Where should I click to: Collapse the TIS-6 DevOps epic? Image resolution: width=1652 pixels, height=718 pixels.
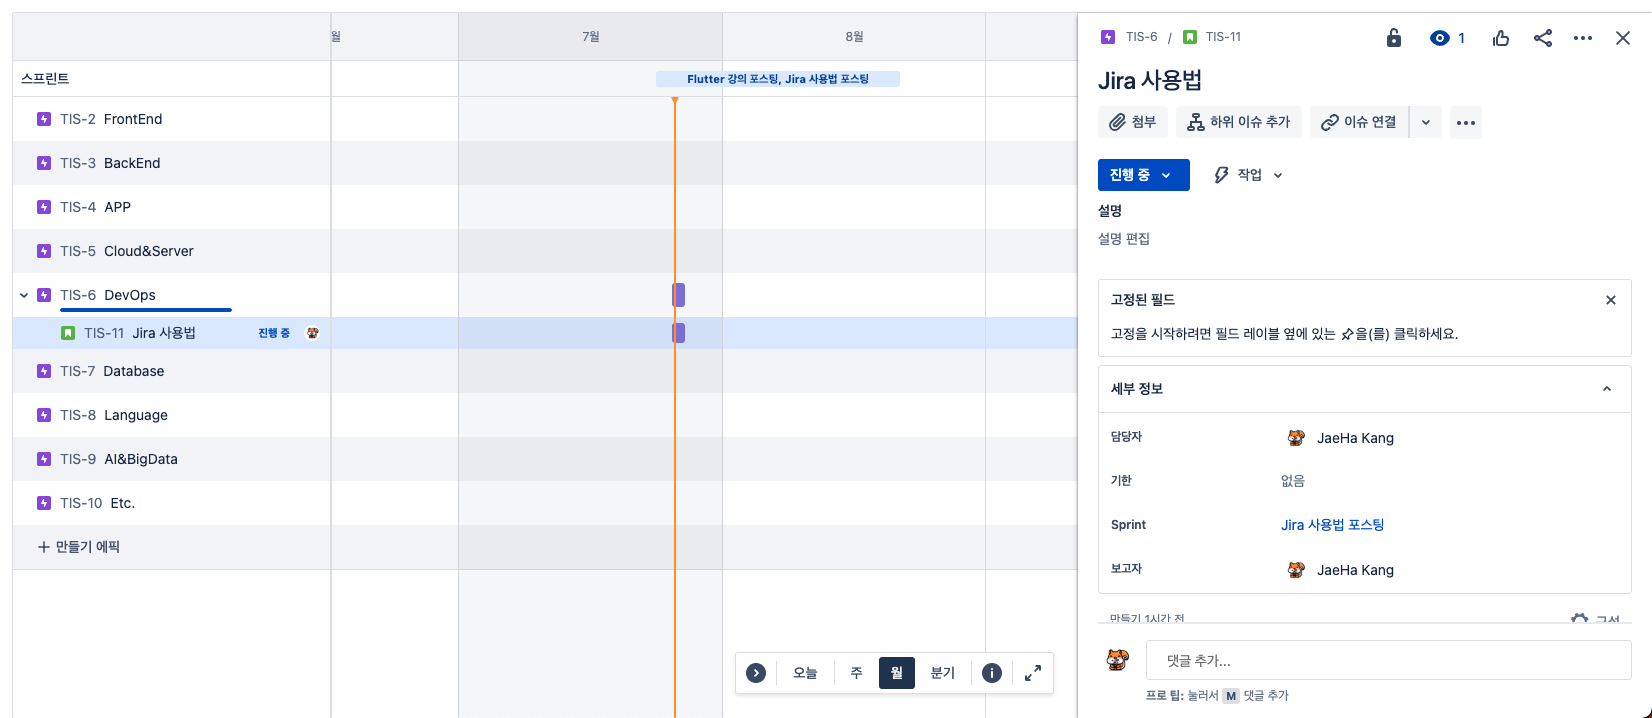(x=24, y=295)
